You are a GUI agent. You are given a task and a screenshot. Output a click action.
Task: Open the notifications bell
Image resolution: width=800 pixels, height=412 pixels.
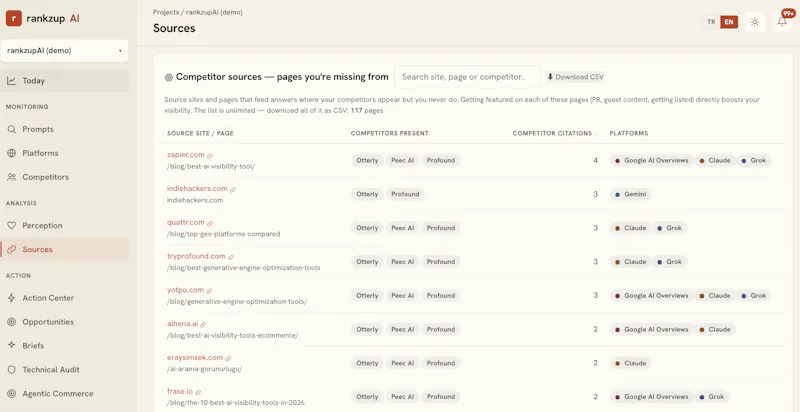[x=782, y=22]
